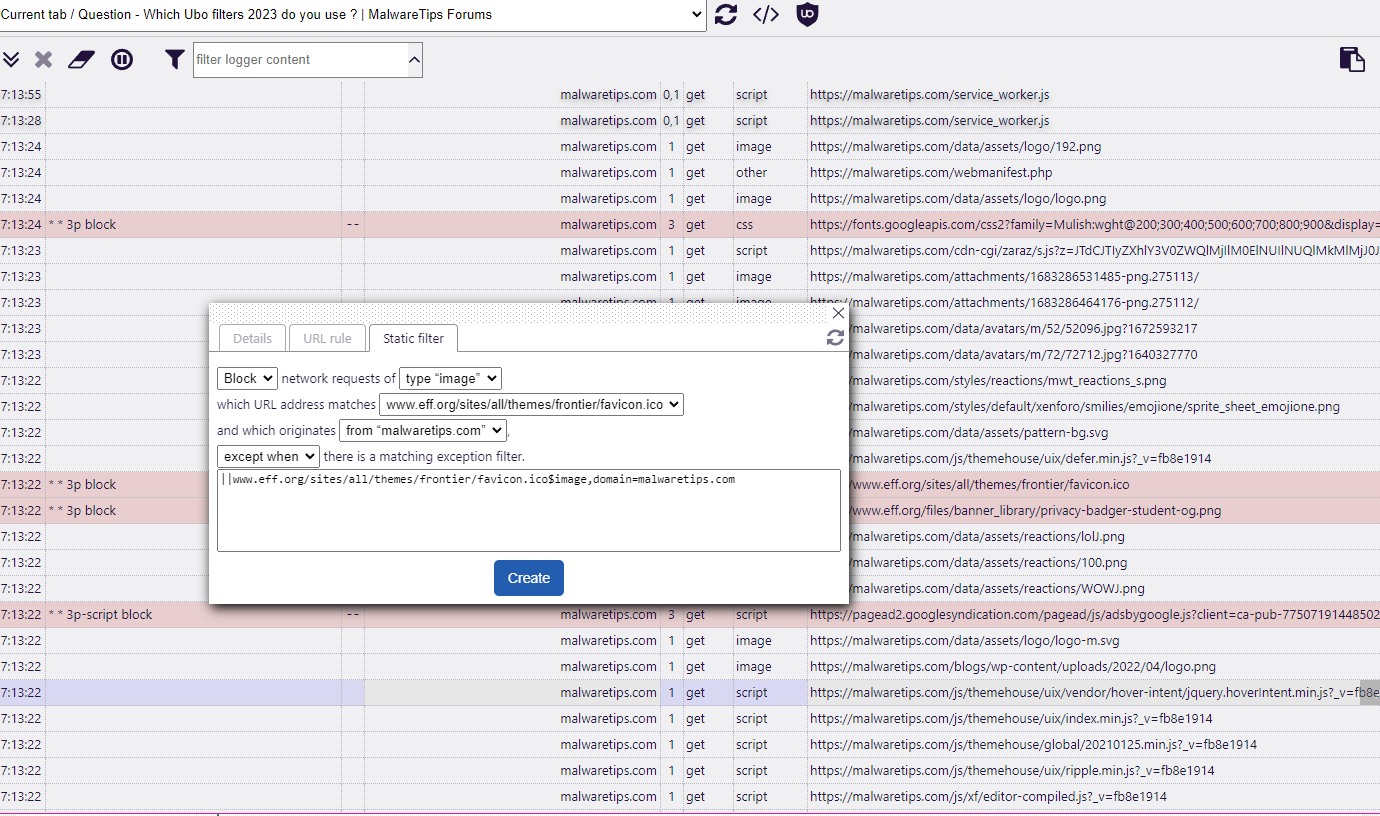Open the "except when" dropdown
This screenshot has width=1380, height=816.
point(268,457)
